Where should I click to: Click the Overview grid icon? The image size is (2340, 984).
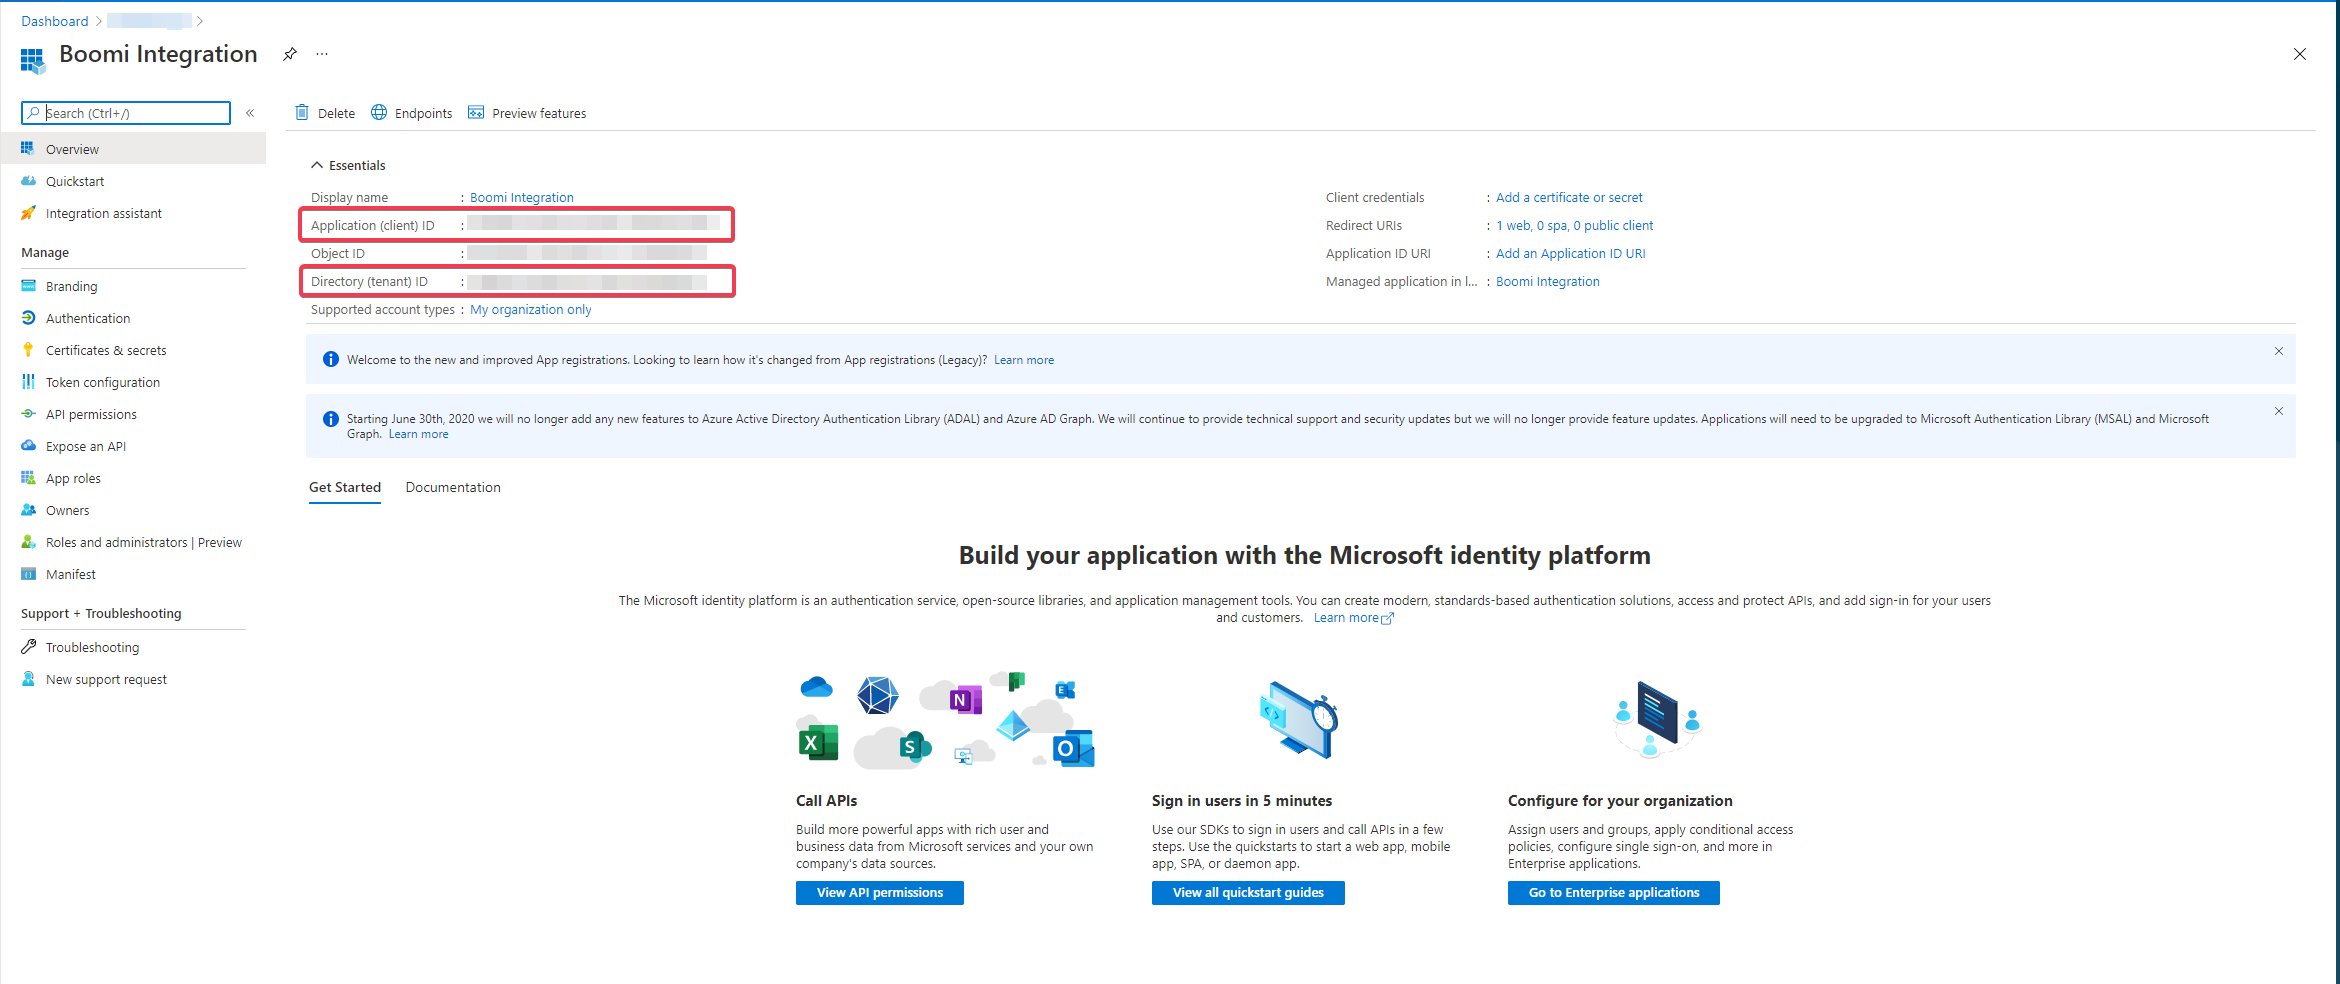tap(28, 149)
